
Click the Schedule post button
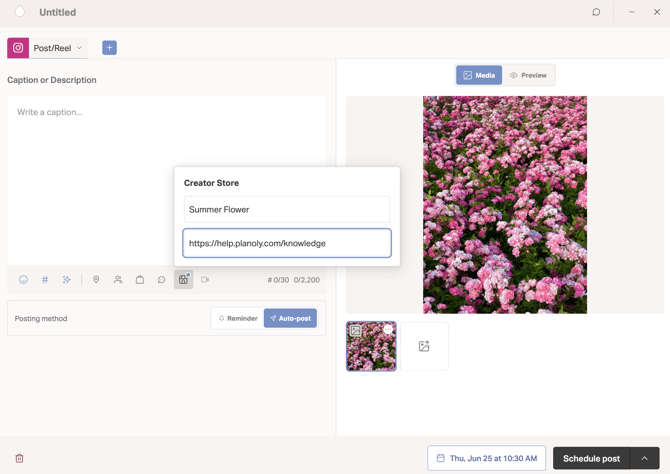[x=591, y=458]
